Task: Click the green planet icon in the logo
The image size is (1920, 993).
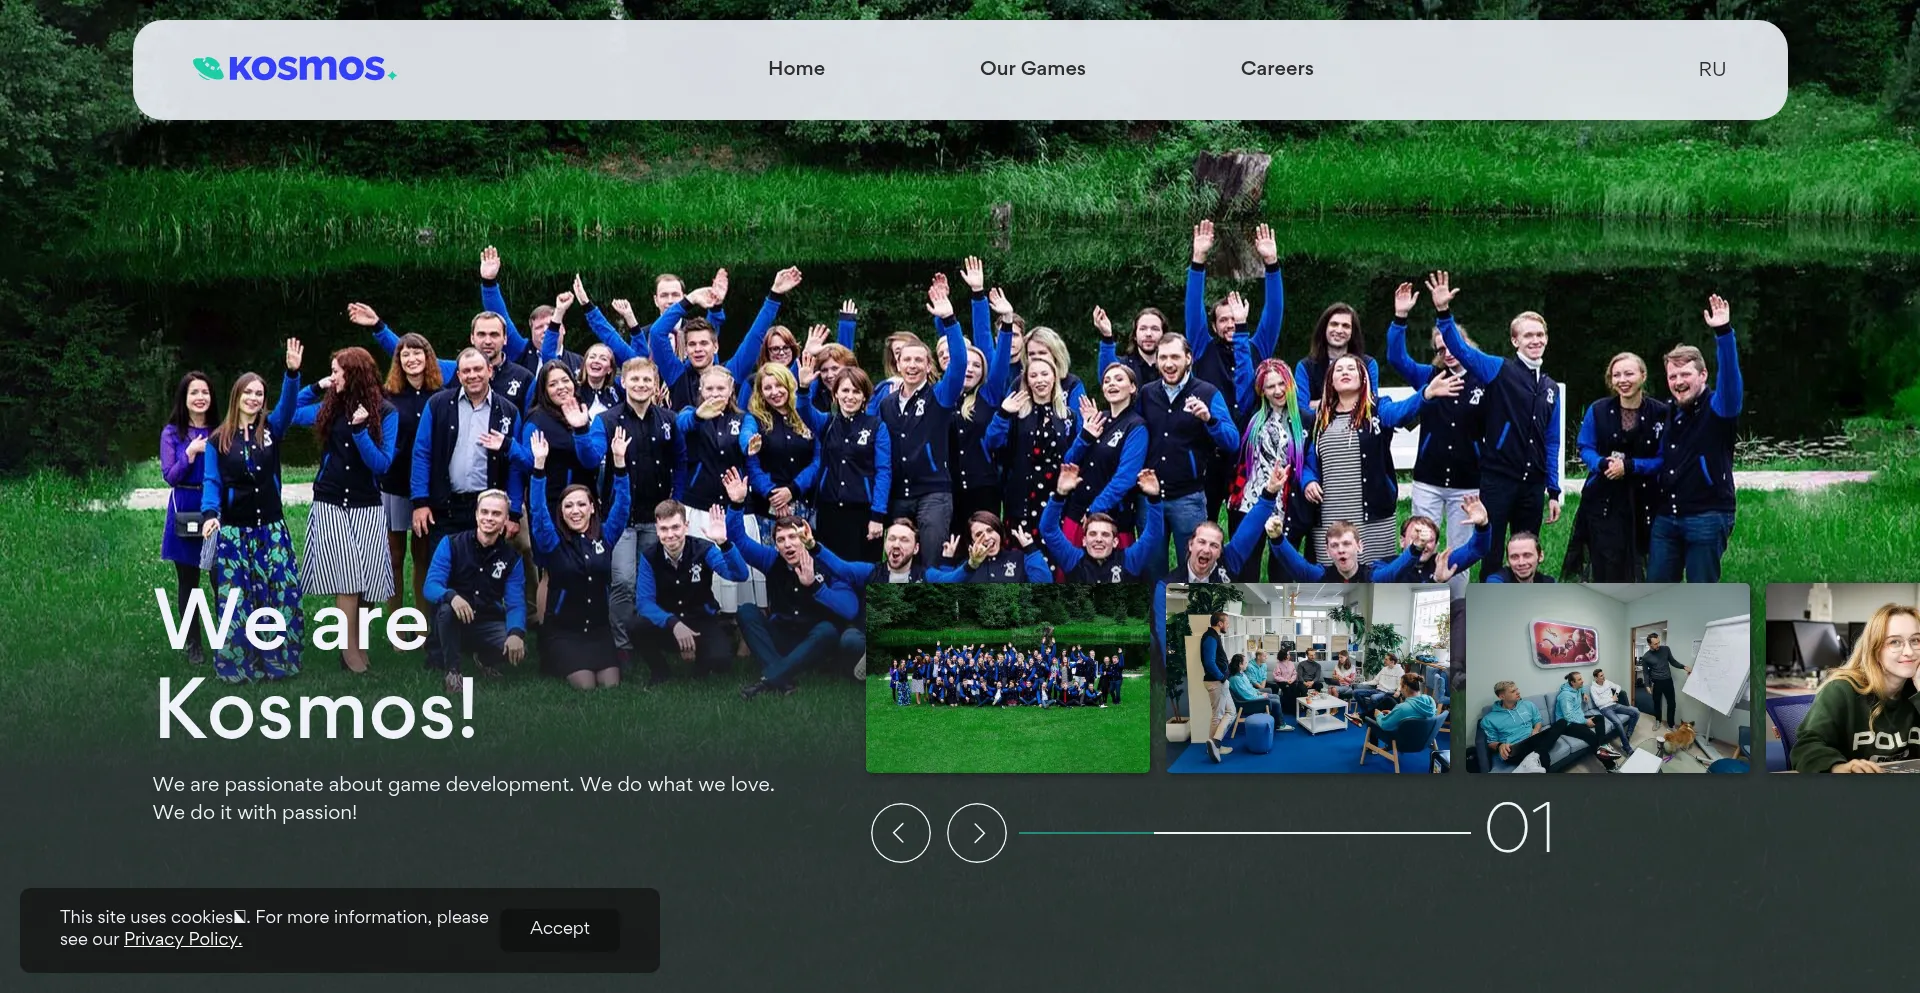Action: (207, 68)
